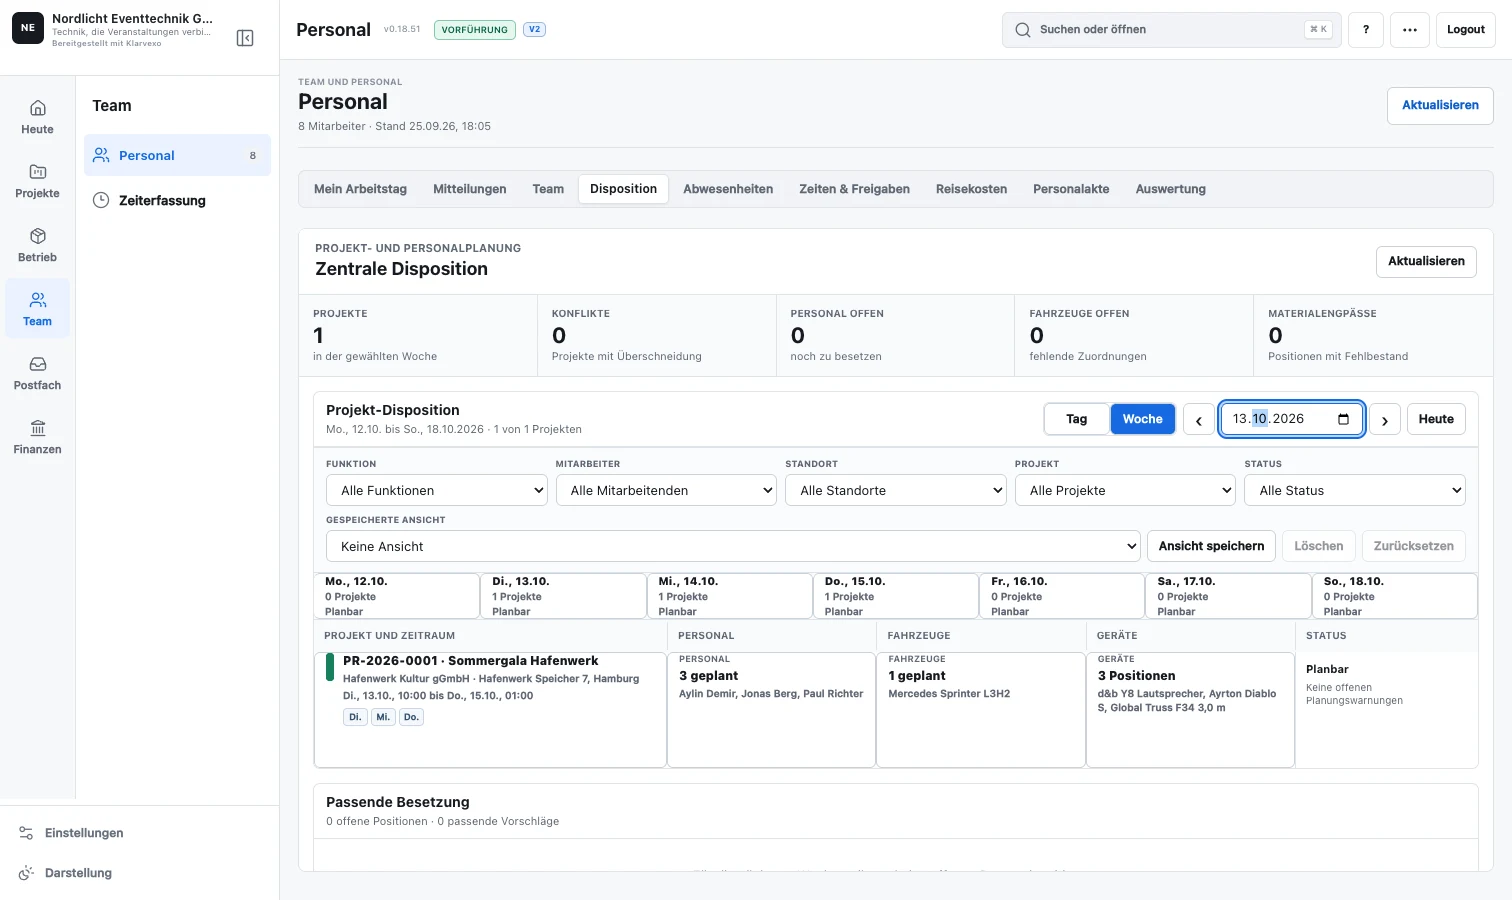Click the search magnifier icon
Viewport: 1512px width, 900px height.
pos(1023,30)
